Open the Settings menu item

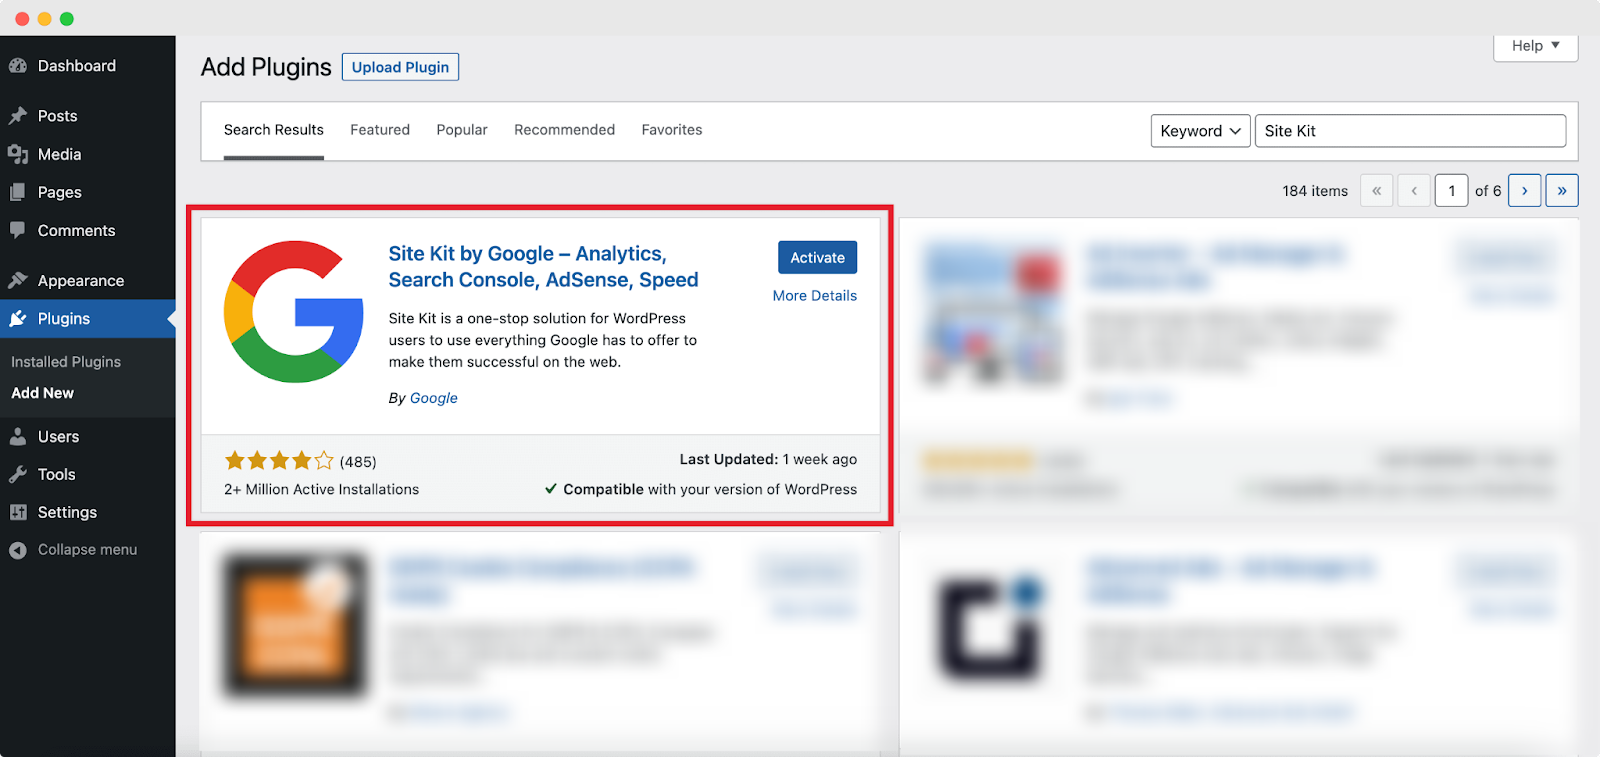tap(88, 512)
